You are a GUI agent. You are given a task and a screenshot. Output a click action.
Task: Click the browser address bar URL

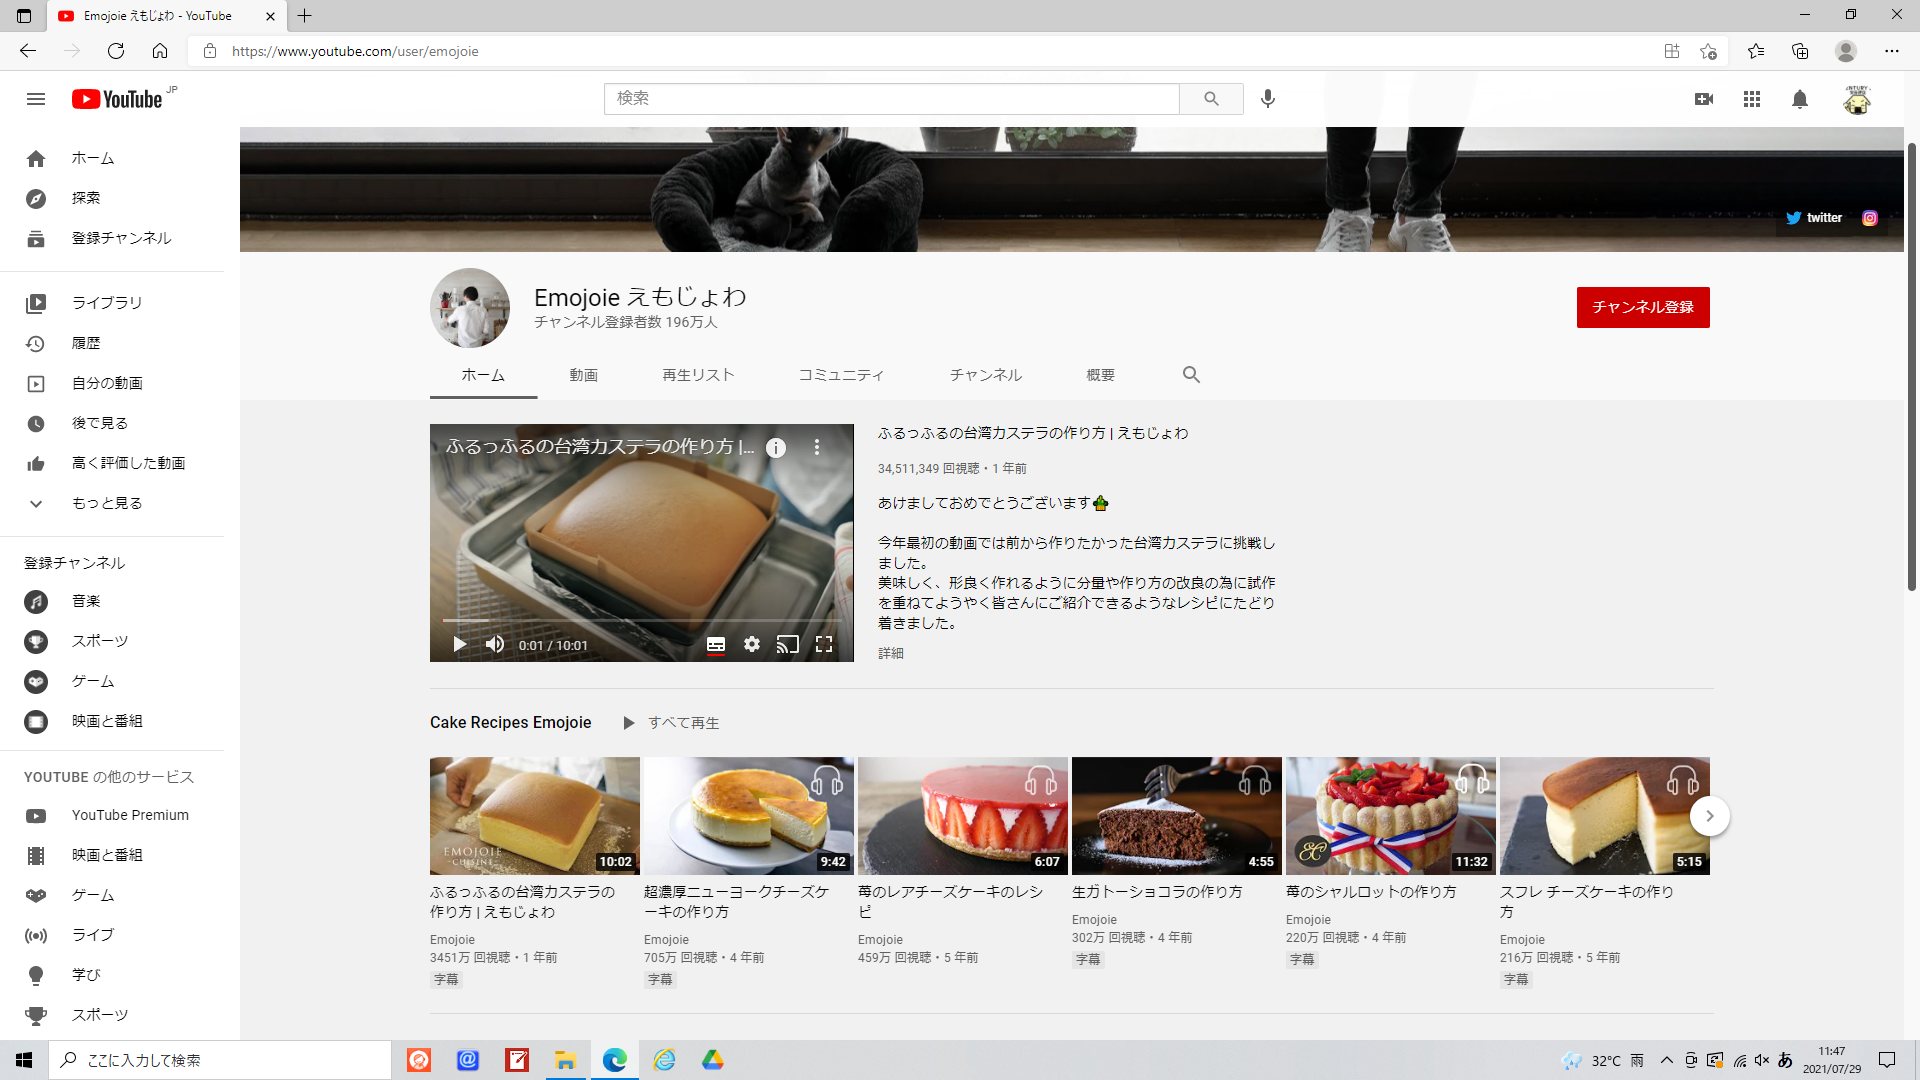tap(355, 51)
